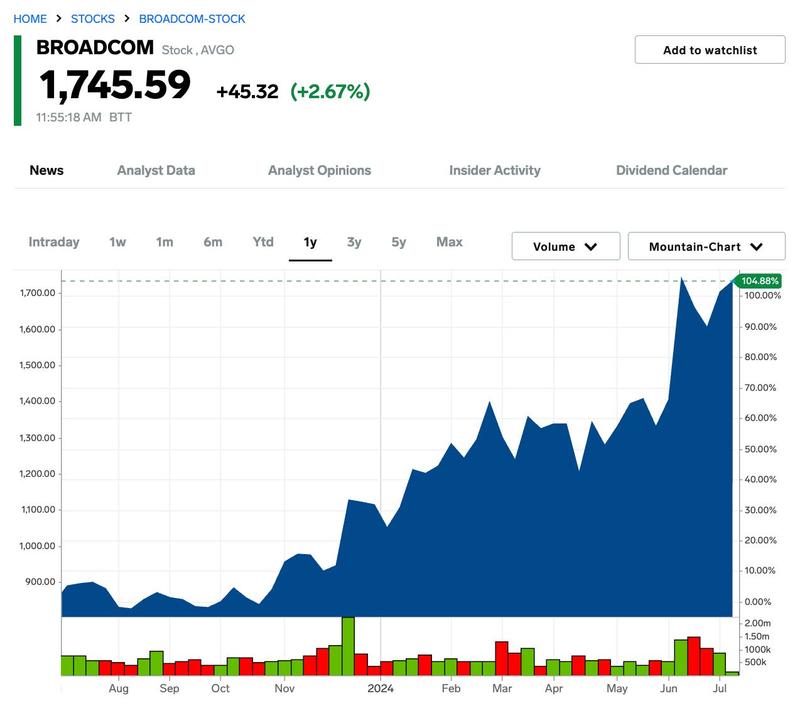Open the Analyst Opinions tab
The image size is (800, 705).
pos(319,170)
